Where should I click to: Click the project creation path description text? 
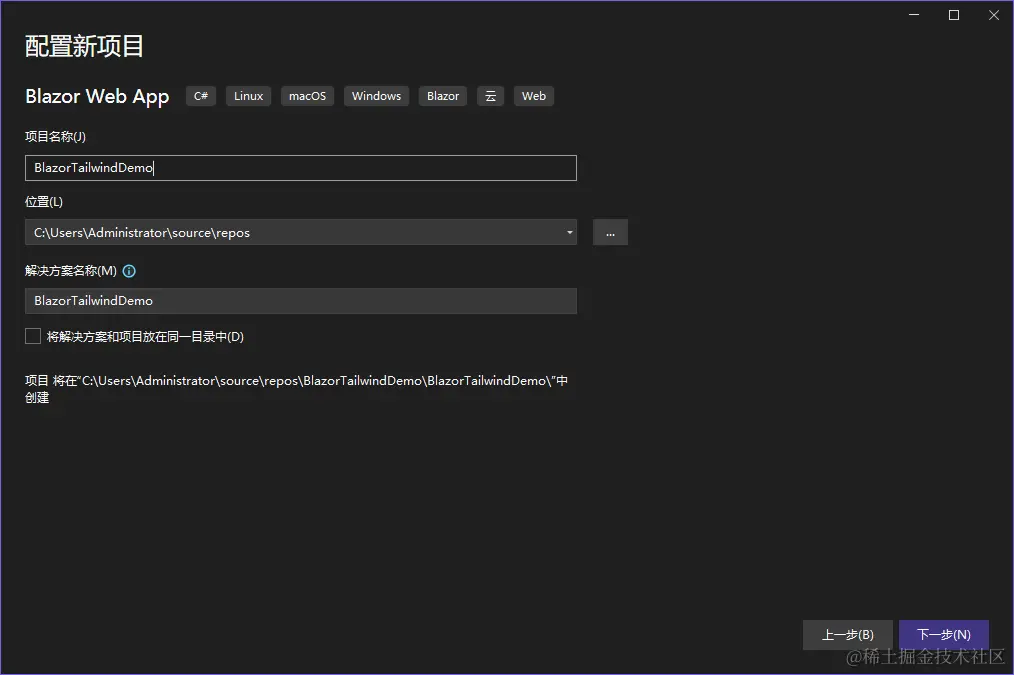[x=296, y=389]
